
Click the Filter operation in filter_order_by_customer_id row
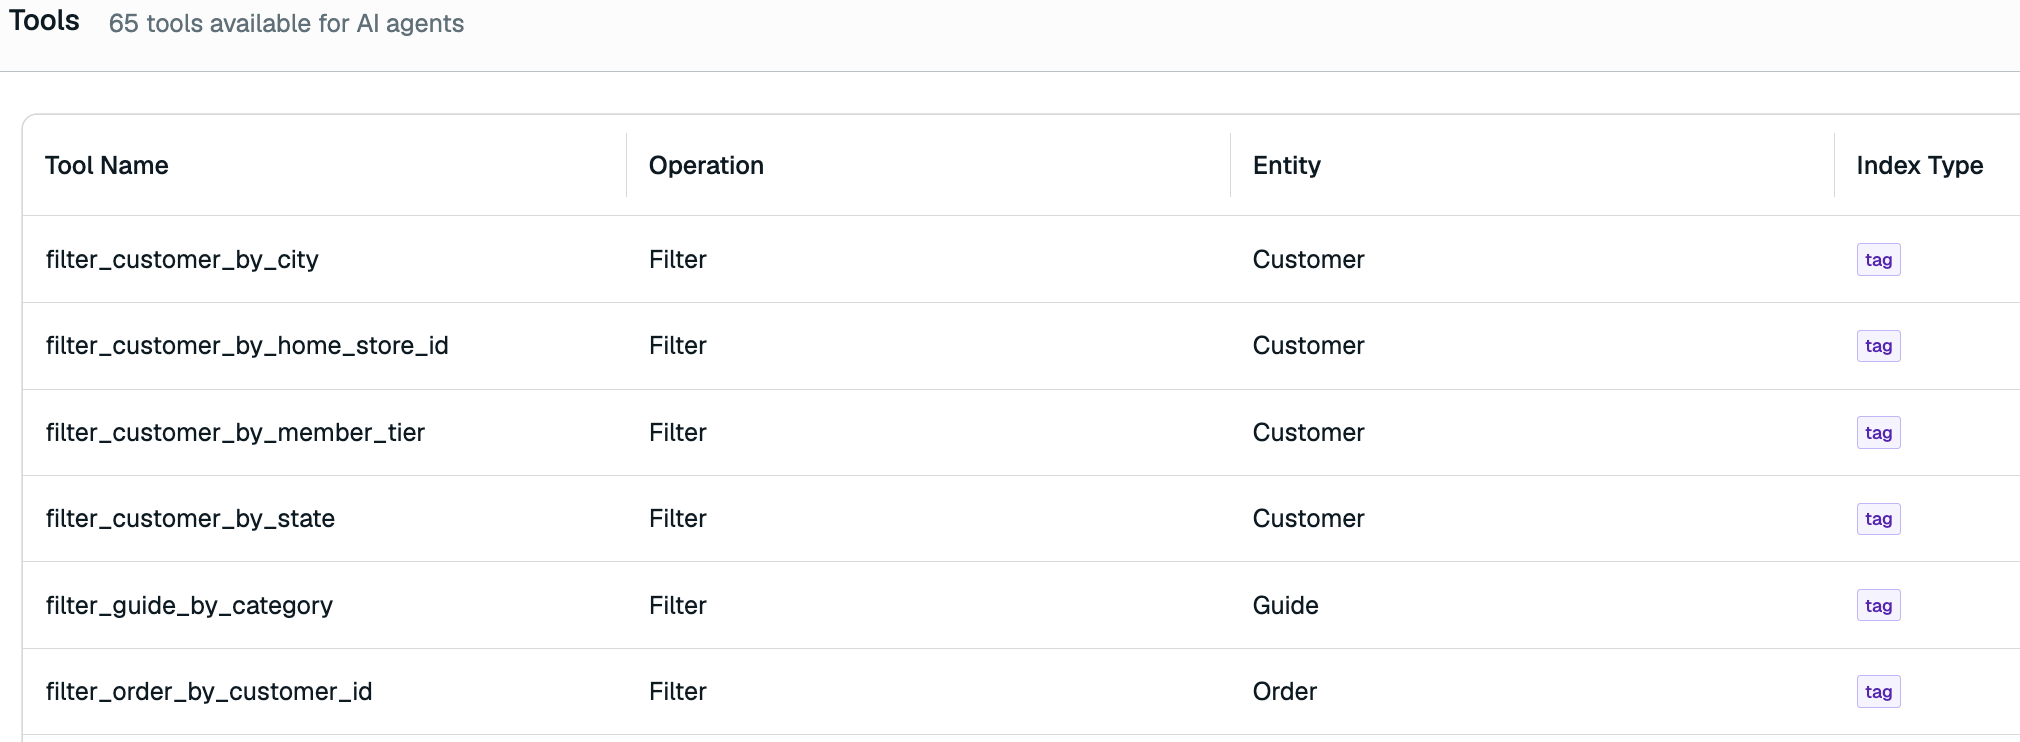677,692
